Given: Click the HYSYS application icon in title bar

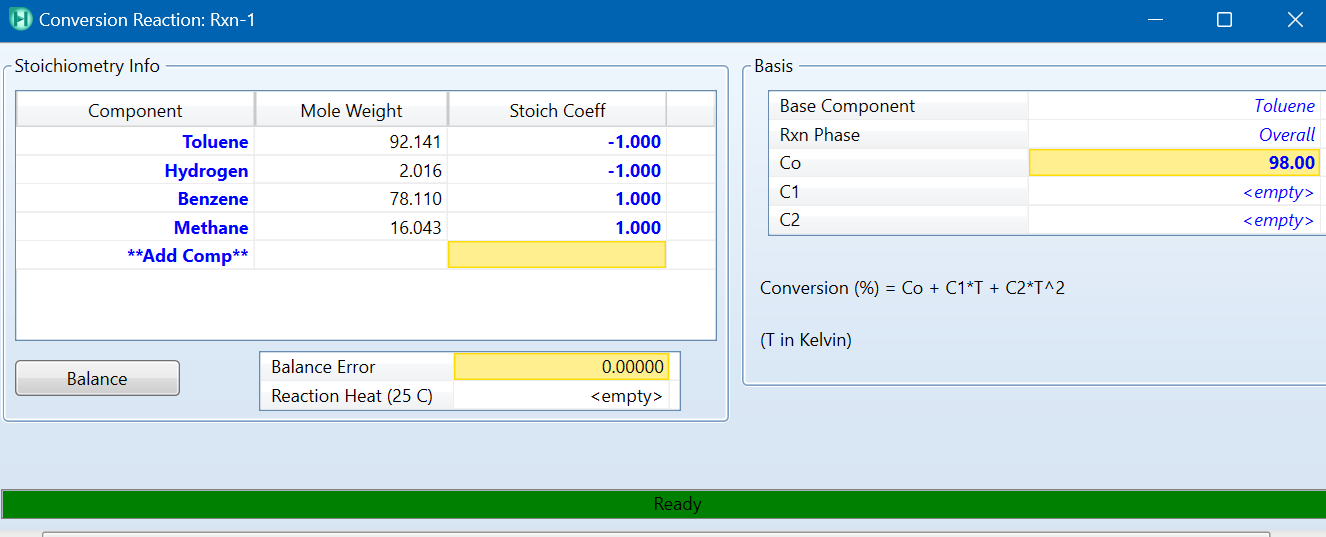Looking at the screenshot, I should [20, 19].
